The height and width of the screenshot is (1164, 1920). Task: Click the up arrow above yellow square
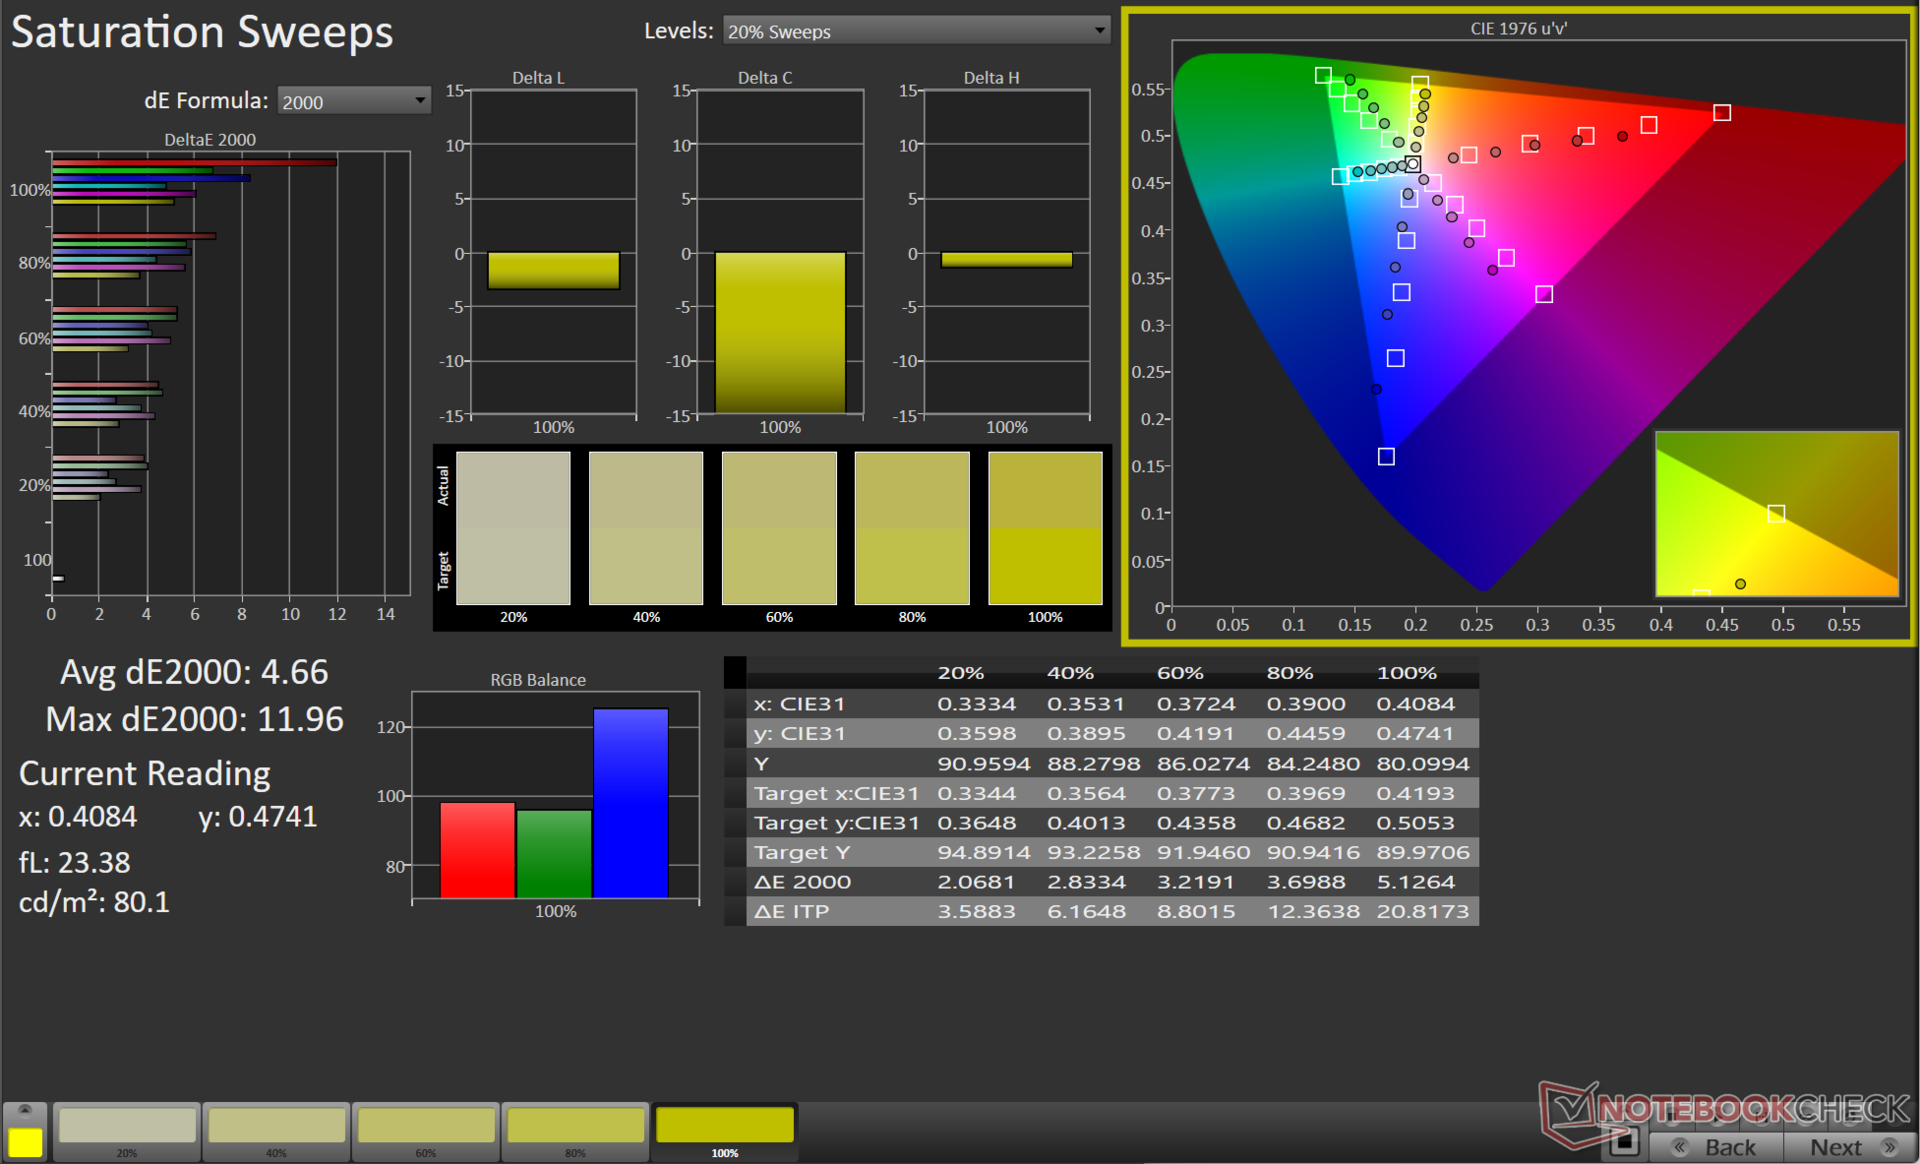click(25, 1110)
